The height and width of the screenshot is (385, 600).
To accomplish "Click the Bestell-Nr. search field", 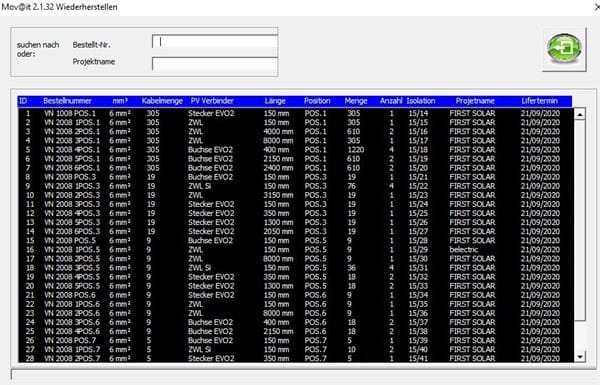I will point(215,41).
